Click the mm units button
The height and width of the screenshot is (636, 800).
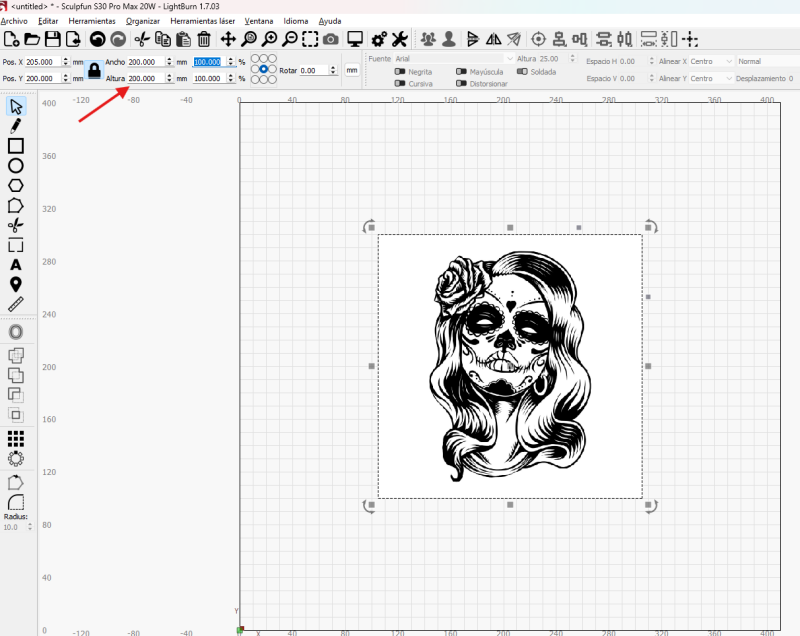(x=352, y=70)
